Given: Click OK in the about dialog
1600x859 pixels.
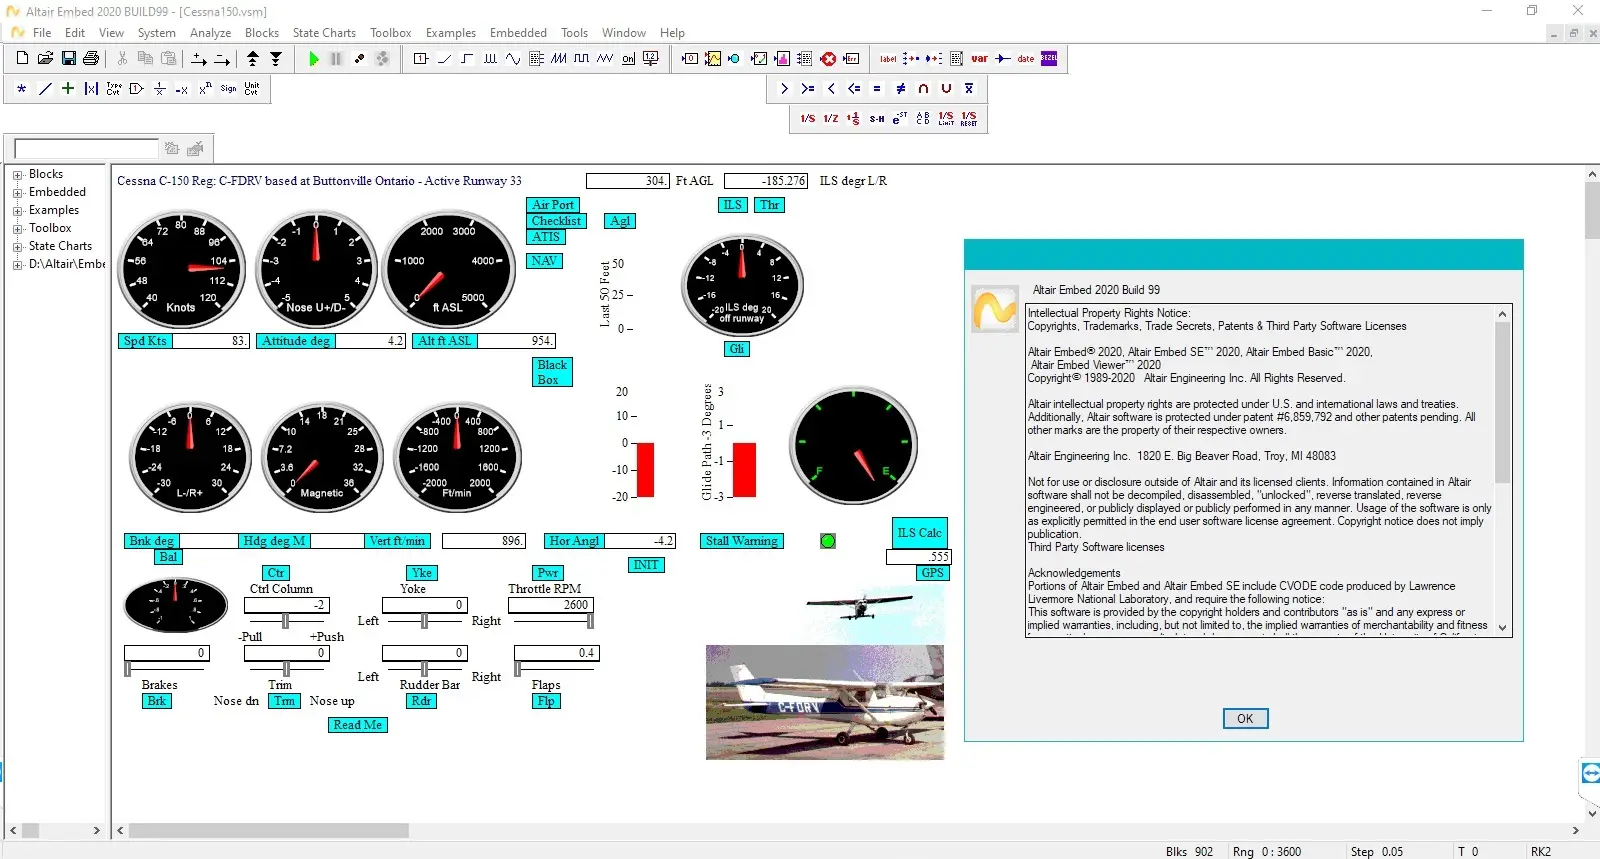Looking at the screenshot, I should coord(1245,718).
